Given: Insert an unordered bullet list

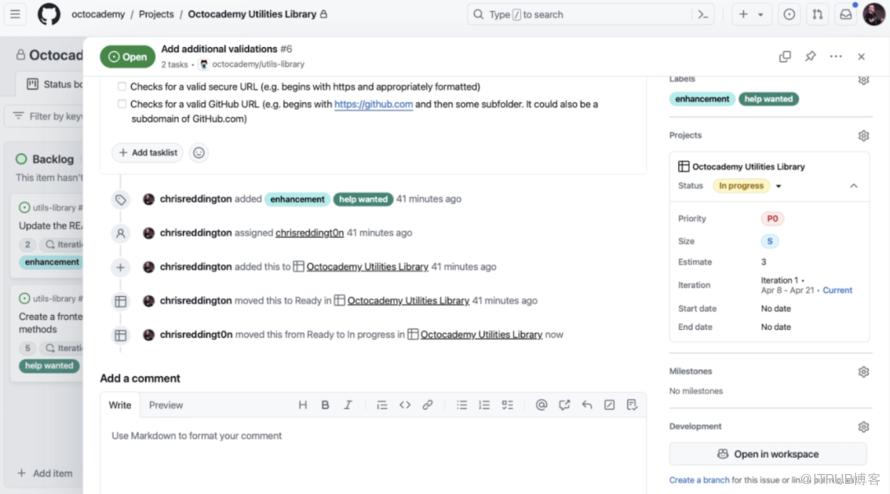Looking at the screenshot, I should tap(462, 405).
